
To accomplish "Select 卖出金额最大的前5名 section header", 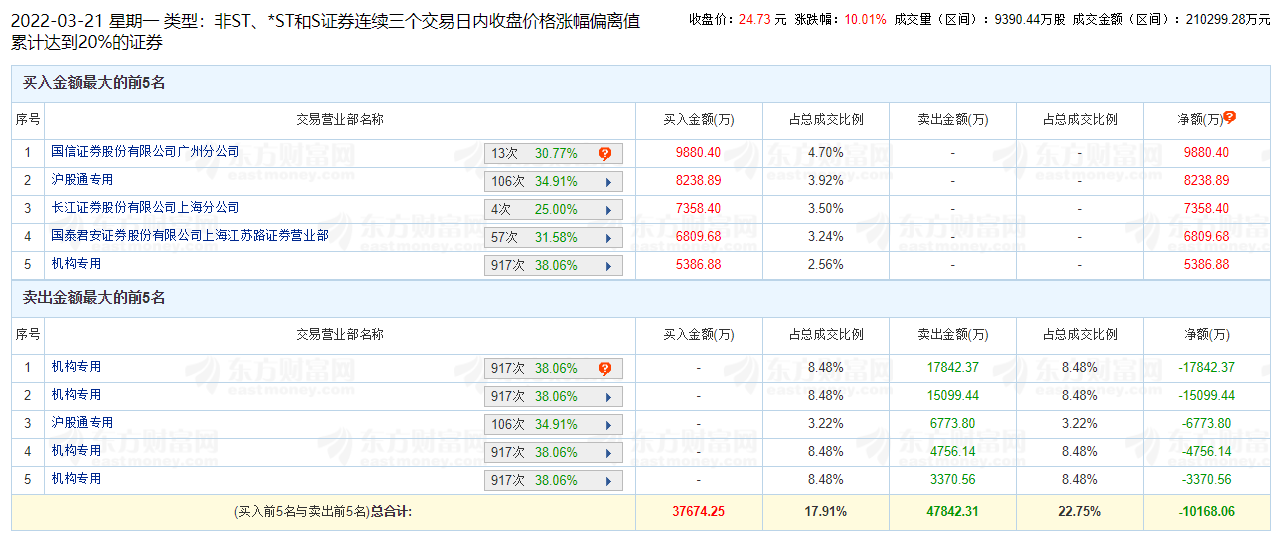I will coord(95,298).
